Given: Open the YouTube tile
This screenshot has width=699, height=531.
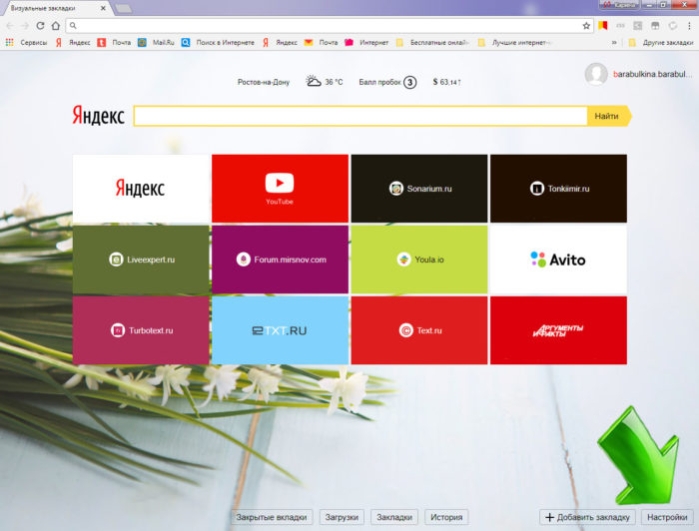Looking at the screenshot, I should (x=280, y=188).
